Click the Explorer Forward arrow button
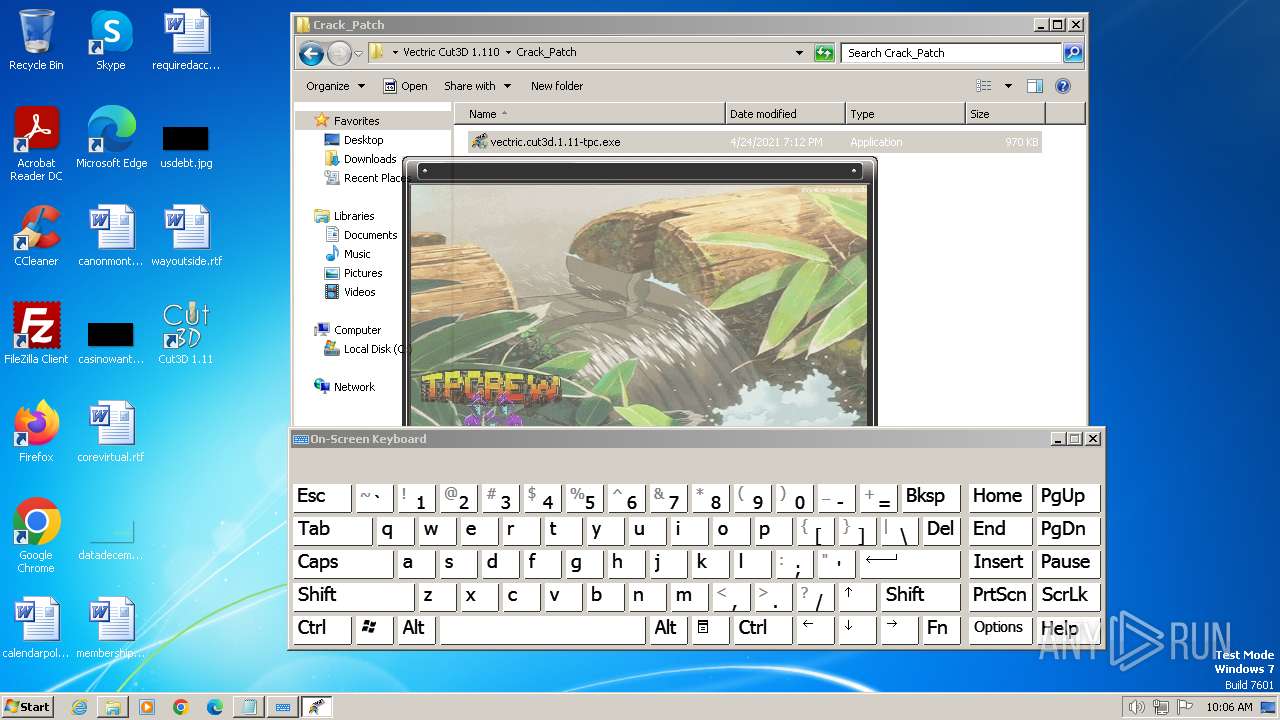Viewport: 1280px width, 720px height. [x=340, y=53]
